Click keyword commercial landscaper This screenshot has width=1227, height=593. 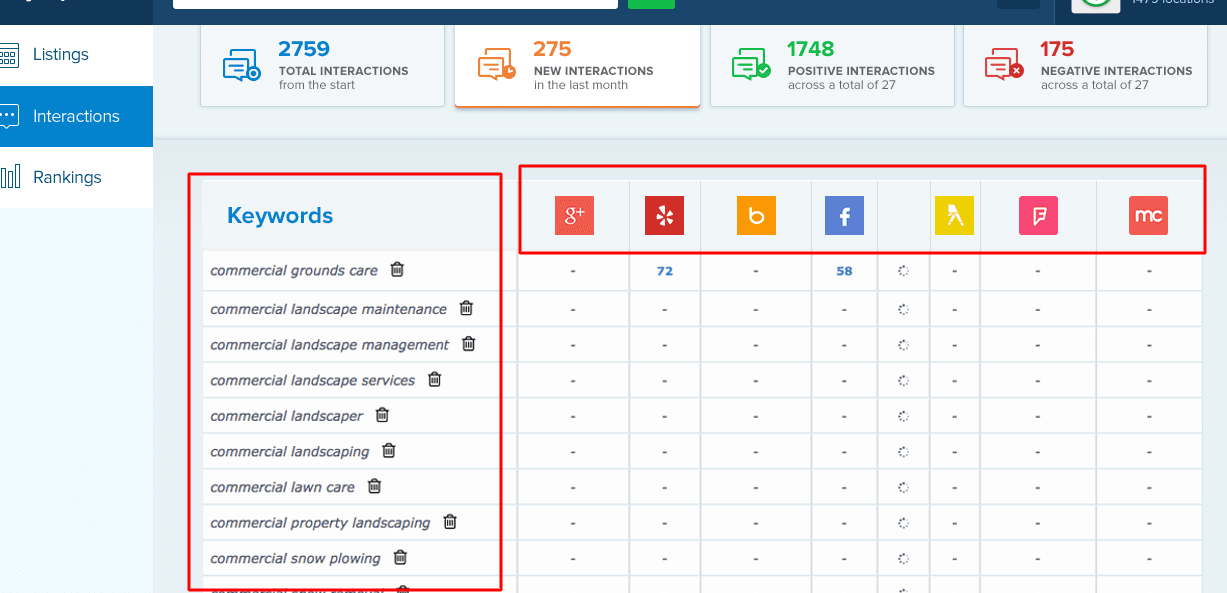(287, 416)
